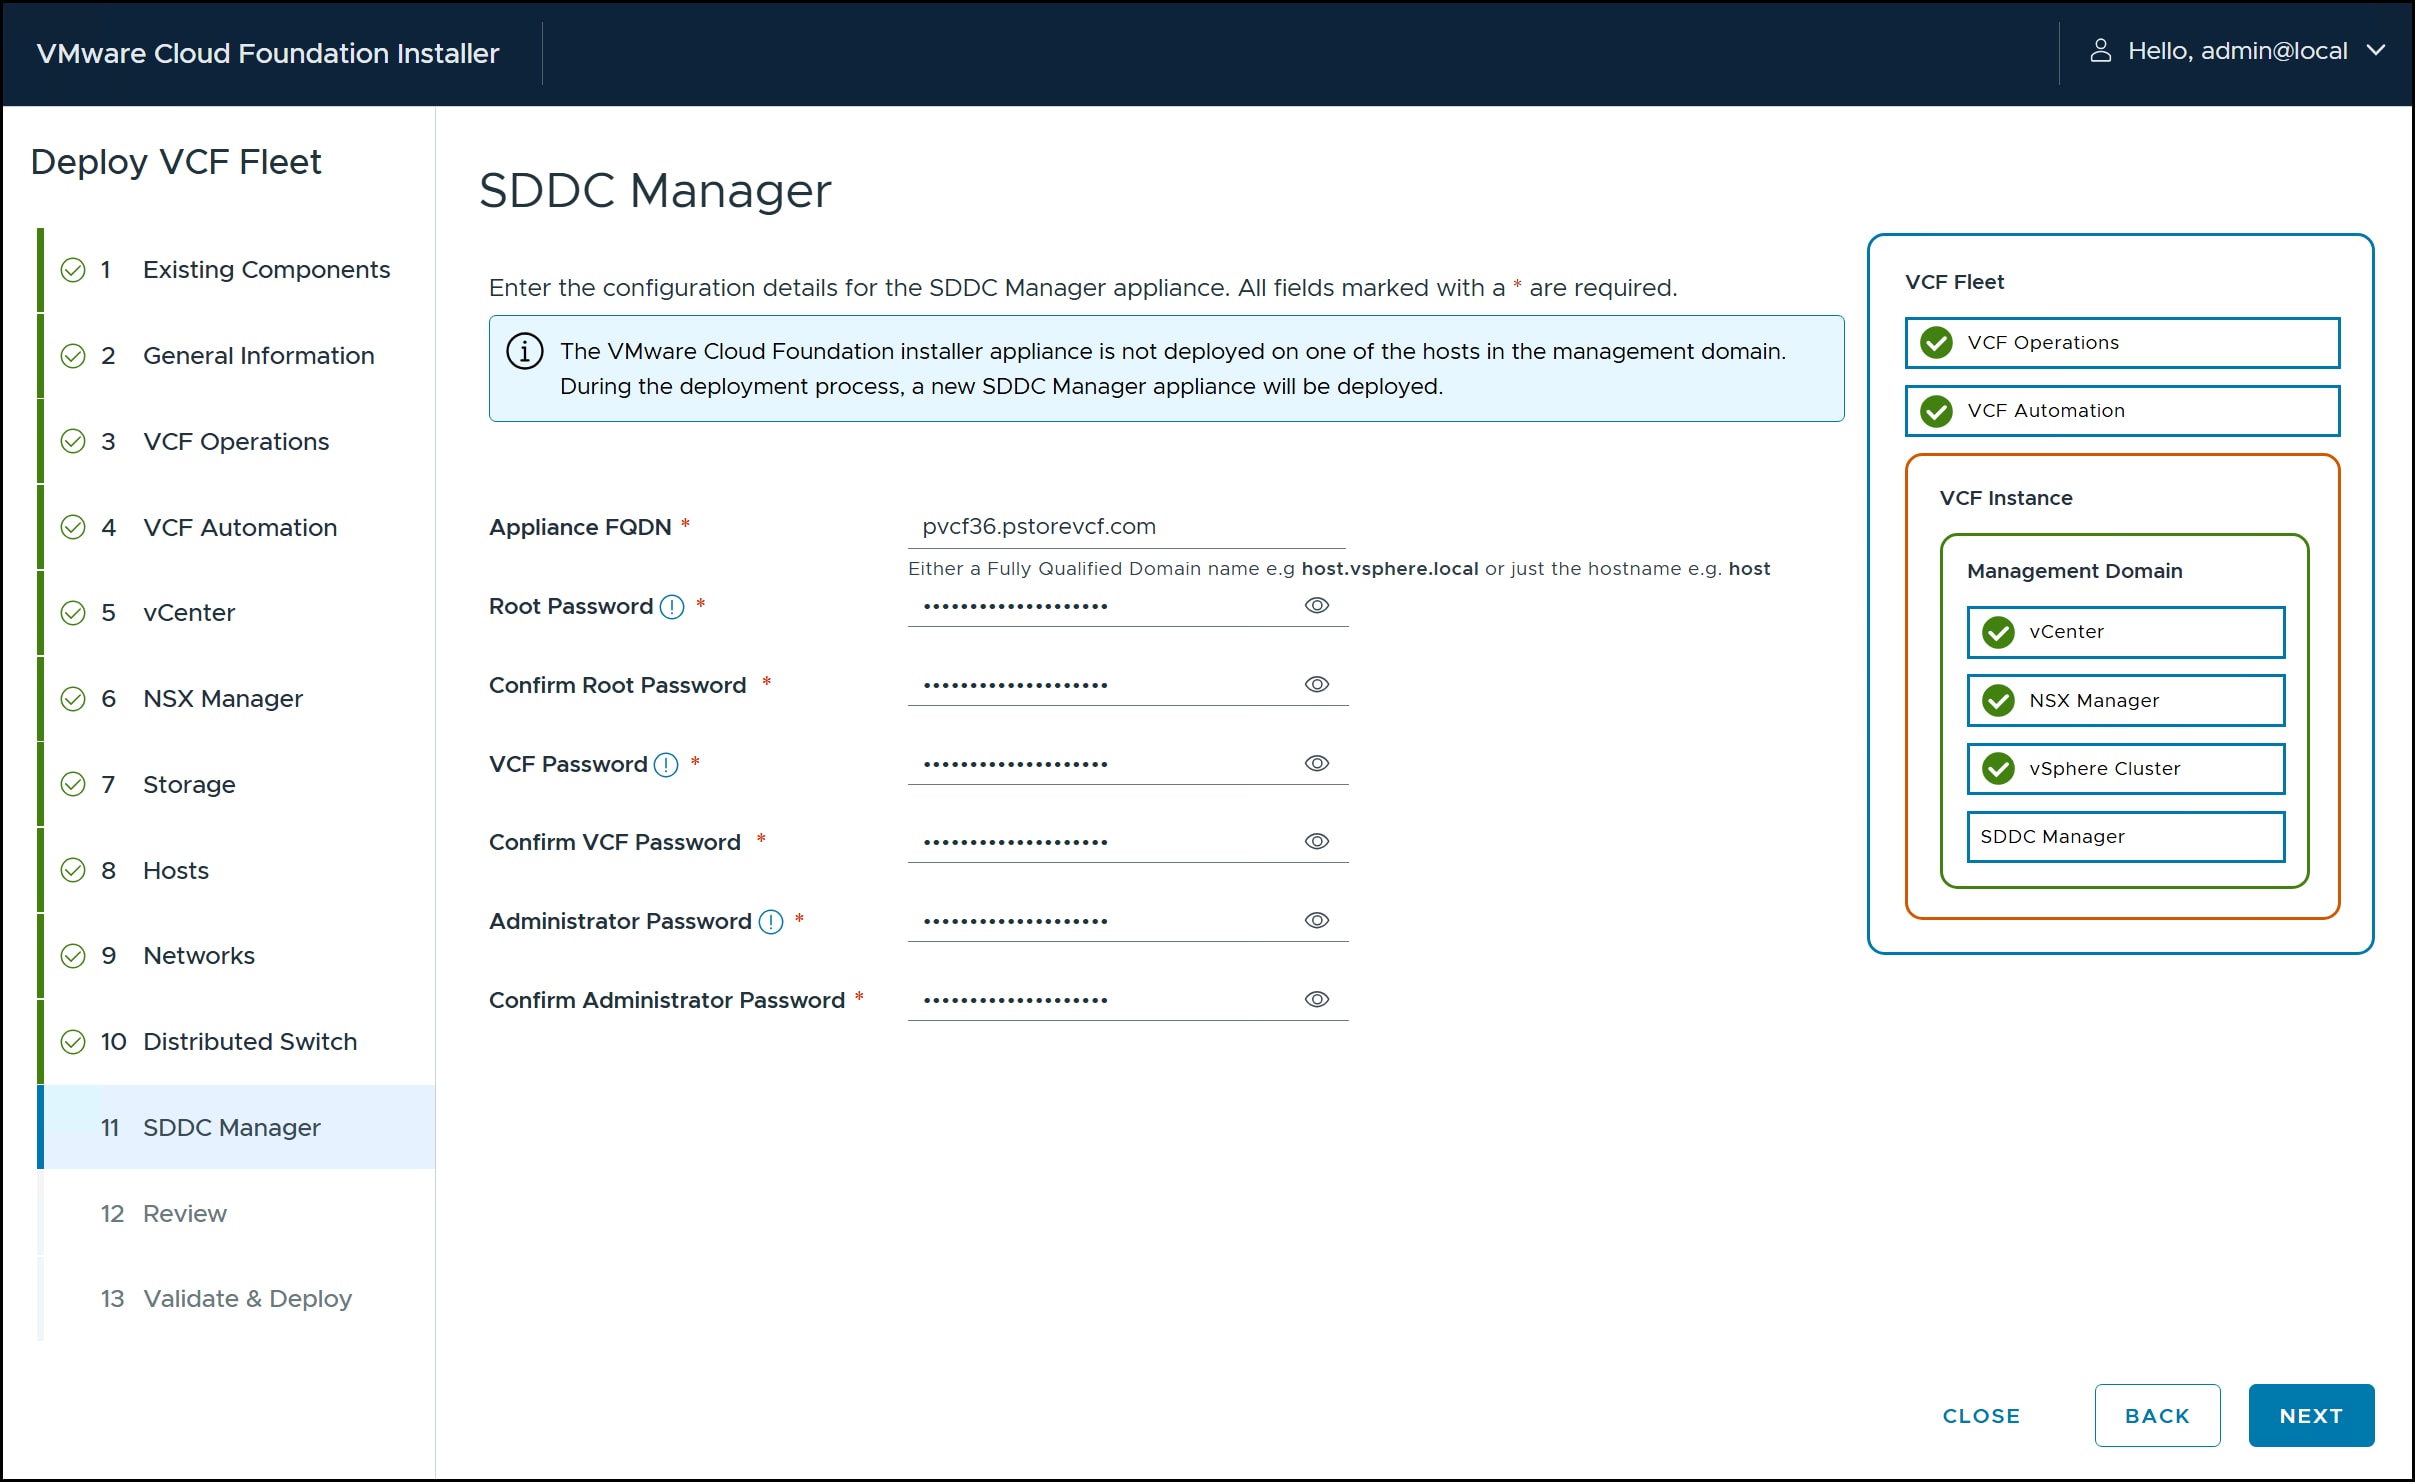Reveal Confirm VCF Password with eye icon
Image resolution: width=2415 pixels, height=1482 pixels.
tap(1317, 842)
